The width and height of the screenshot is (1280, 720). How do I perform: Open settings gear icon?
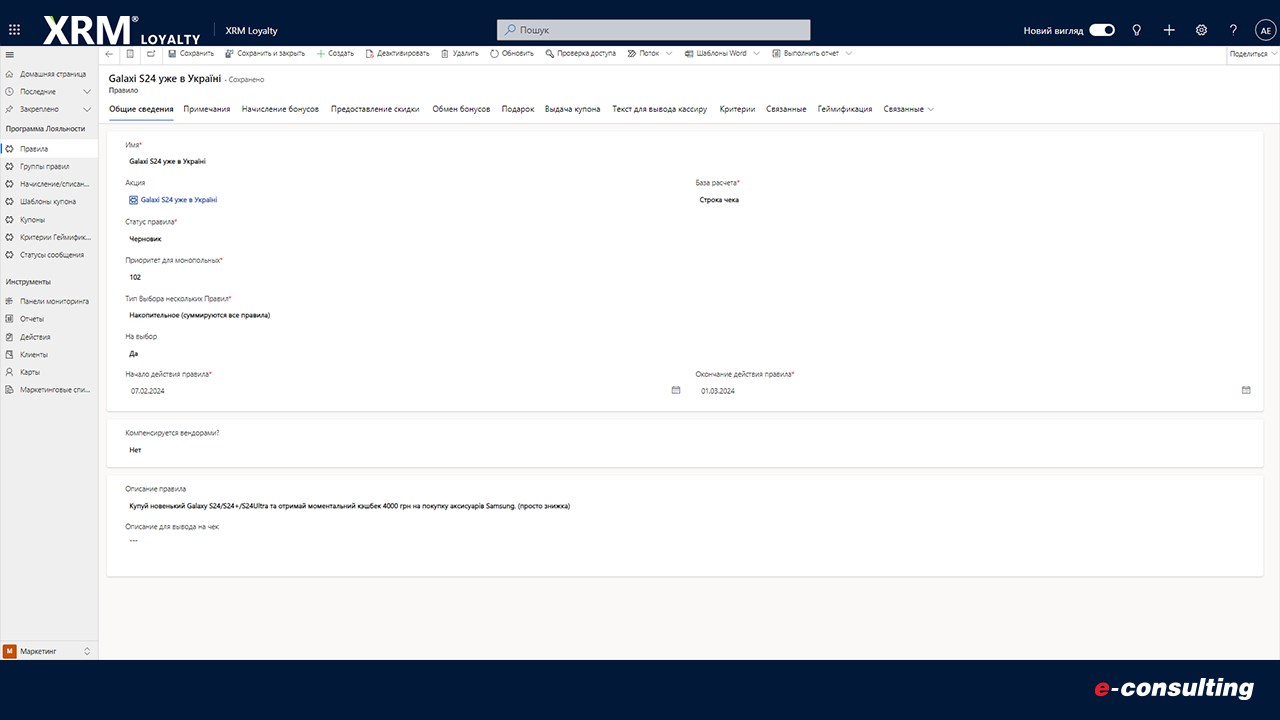tap(1201, 30)
